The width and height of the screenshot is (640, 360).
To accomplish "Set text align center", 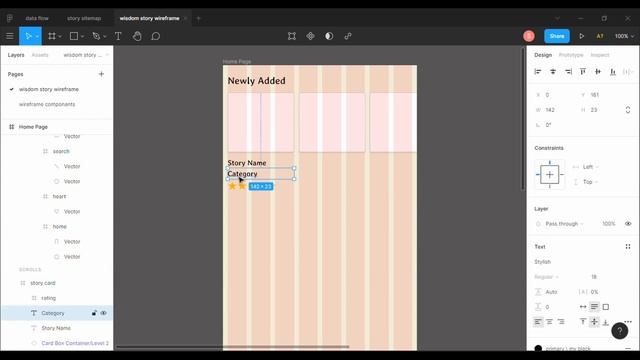I will 549,322.
